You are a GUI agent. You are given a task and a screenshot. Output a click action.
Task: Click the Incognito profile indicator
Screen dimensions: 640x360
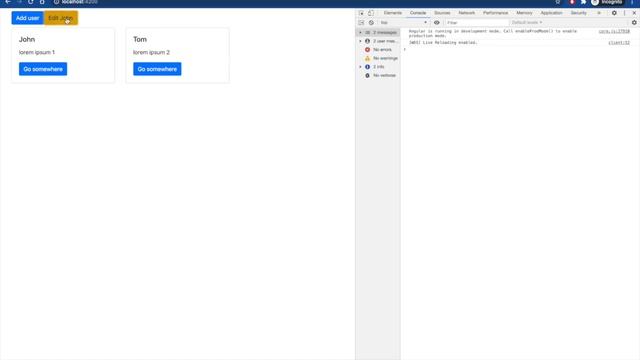click(607, 2)
